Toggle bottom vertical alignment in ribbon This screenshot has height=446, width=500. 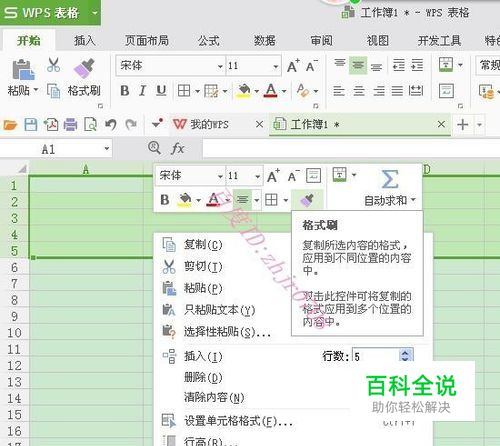click(x=376, y=66)
